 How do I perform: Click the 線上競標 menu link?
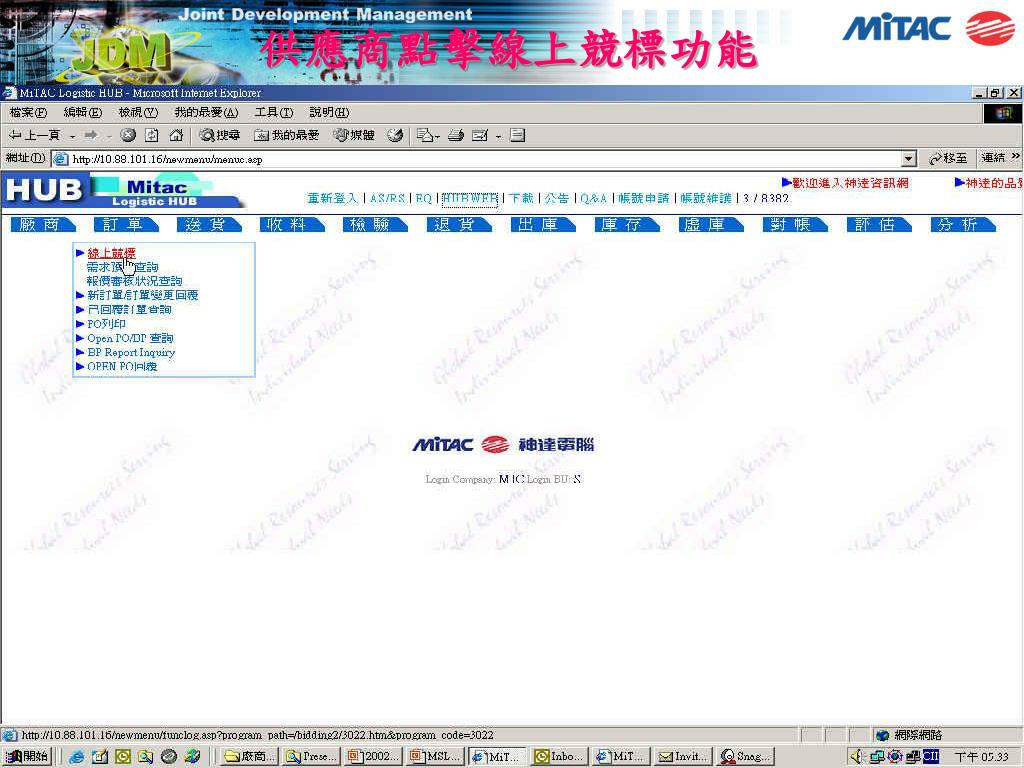point(111,253)
